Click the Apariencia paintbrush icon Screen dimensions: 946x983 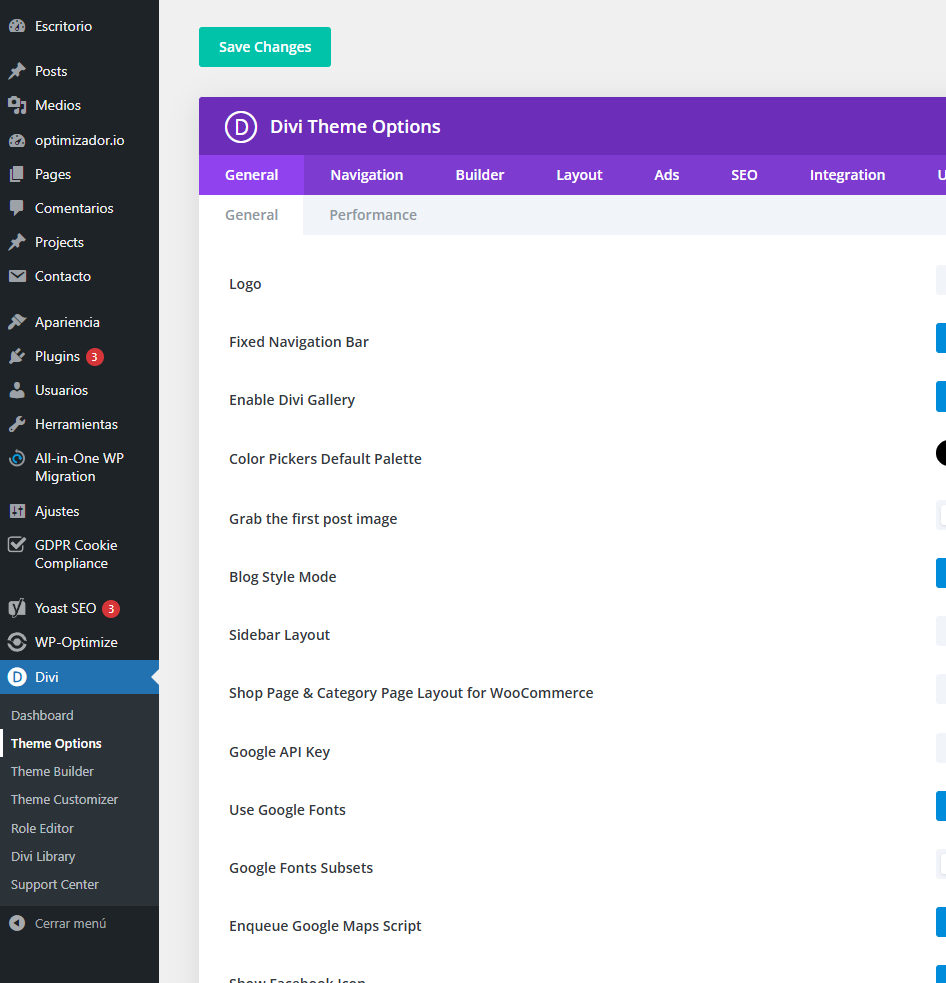(17, 322)
